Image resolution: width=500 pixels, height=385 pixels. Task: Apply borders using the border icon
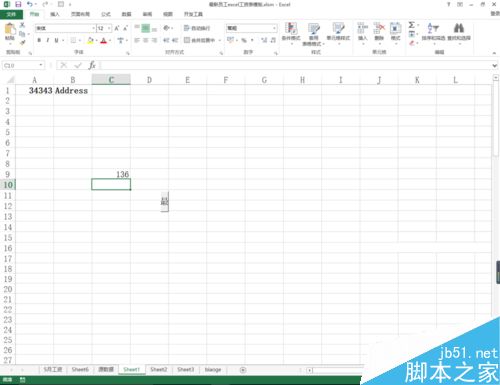[73, 40]
